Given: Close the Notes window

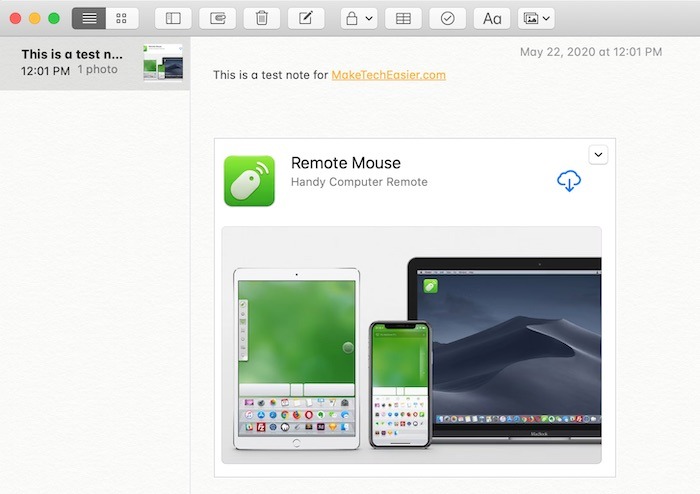Looking at the screenshot, I should pyautogui.click(x=16, y=18).
